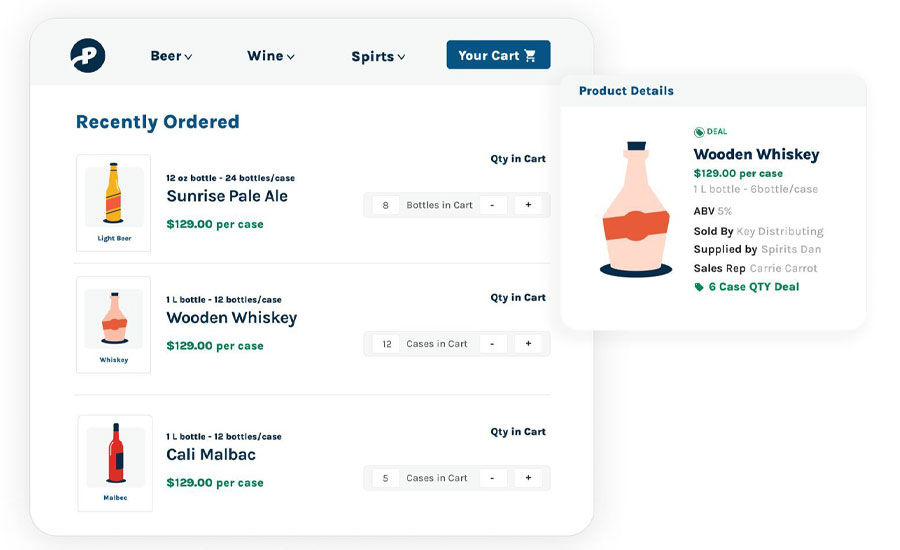900x550 pixels.
Task: Decrease Wooden Whiskey cases with minus
Action: click(x=493, y=344)
